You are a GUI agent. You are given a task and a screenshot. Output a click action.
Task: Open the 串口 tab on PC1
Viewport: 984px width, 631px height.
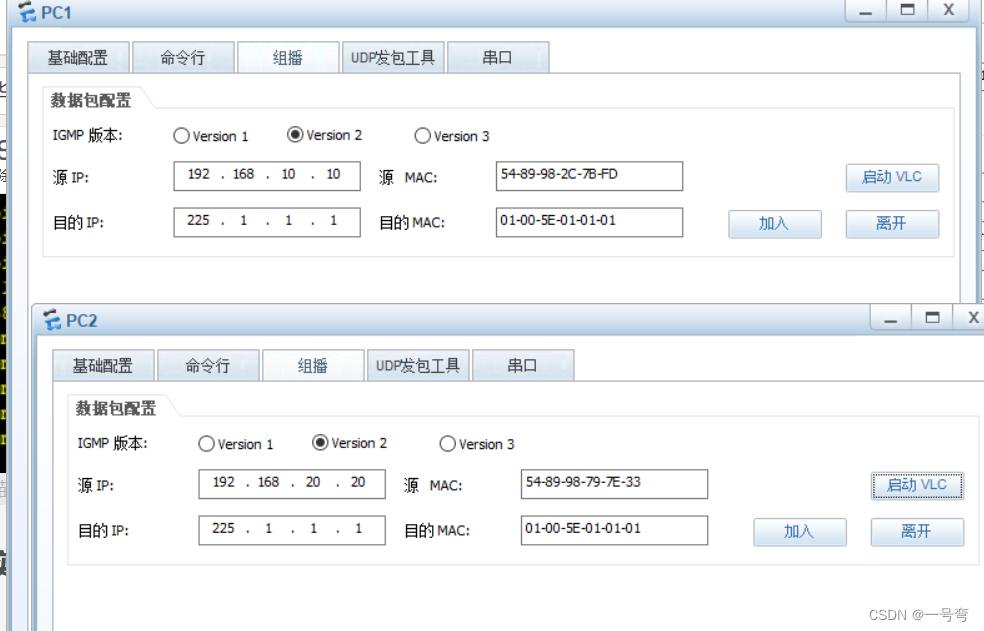499,57
